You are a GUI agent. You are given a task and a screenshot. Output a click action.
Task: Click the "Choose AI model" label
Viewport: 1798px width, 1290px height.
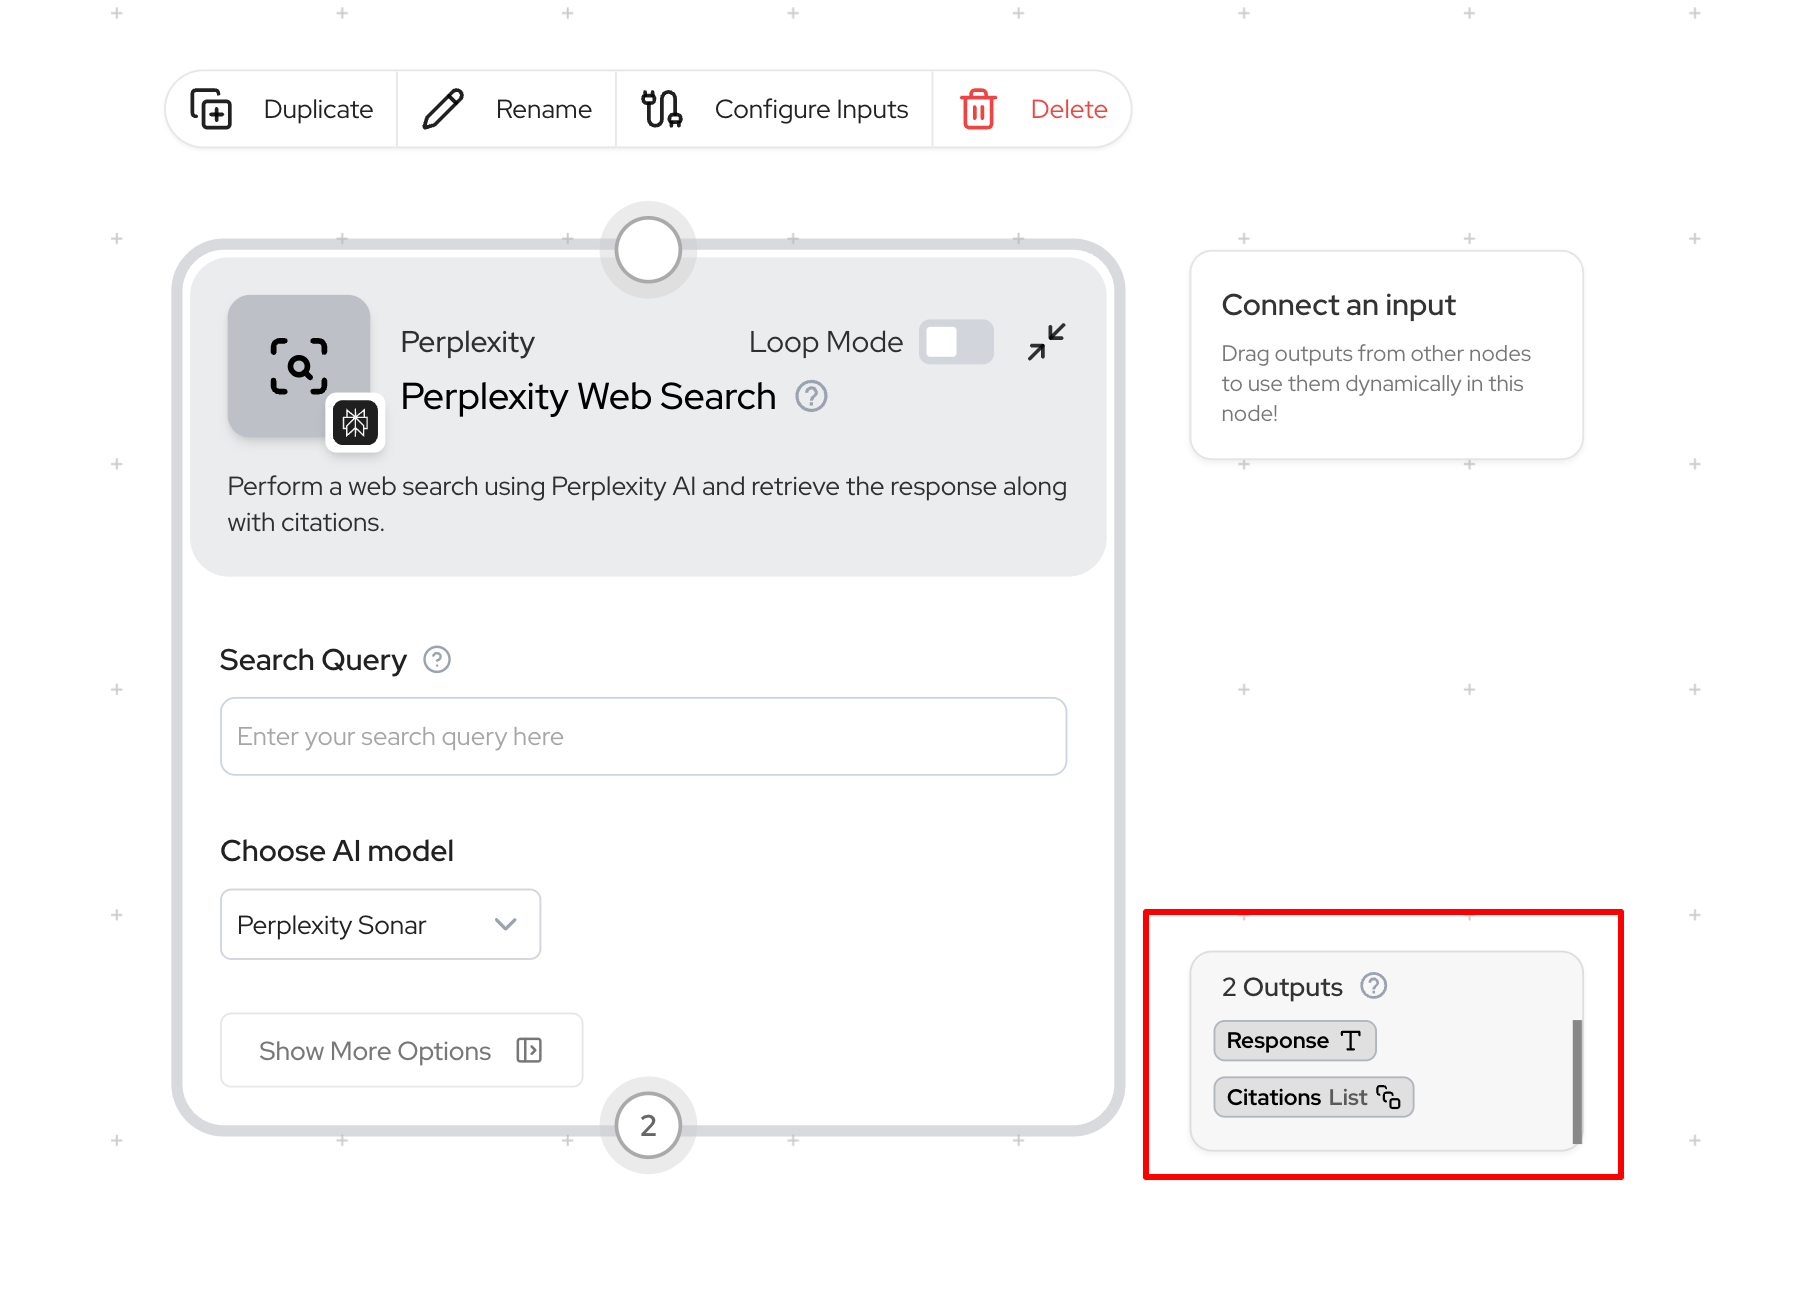pyautogui.click(x=337, y=851)
